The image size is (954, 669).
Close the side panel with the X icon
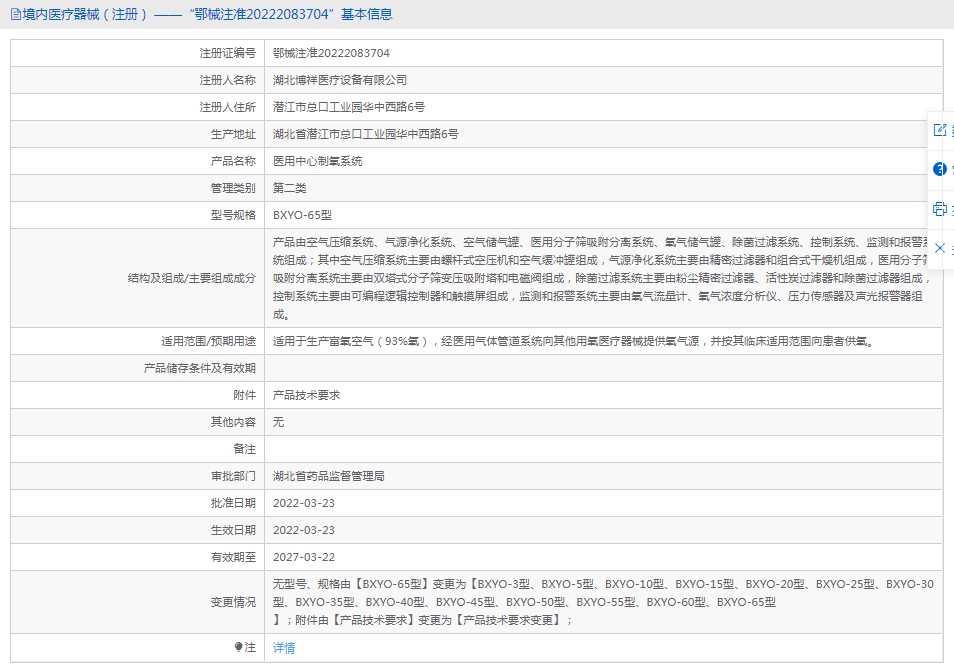pos(940,248)
